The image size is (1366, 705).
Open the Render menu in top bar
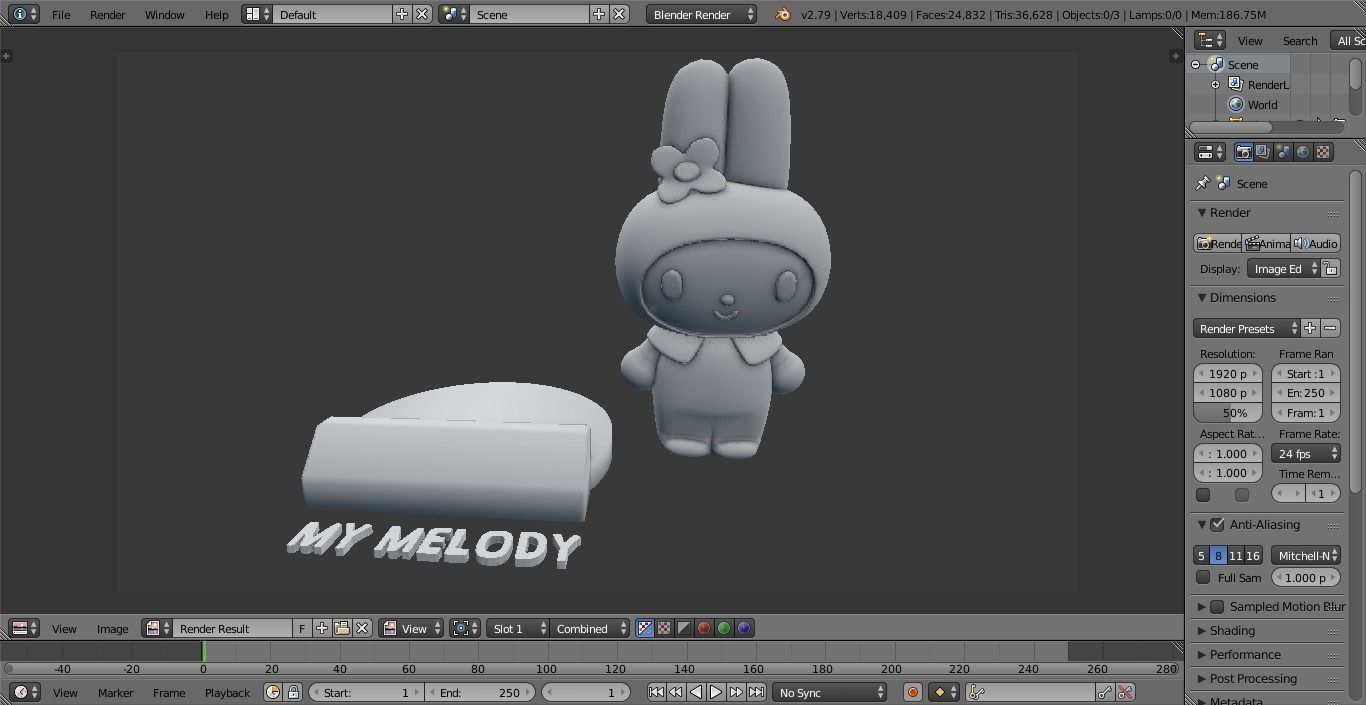[x=107, y=14]
